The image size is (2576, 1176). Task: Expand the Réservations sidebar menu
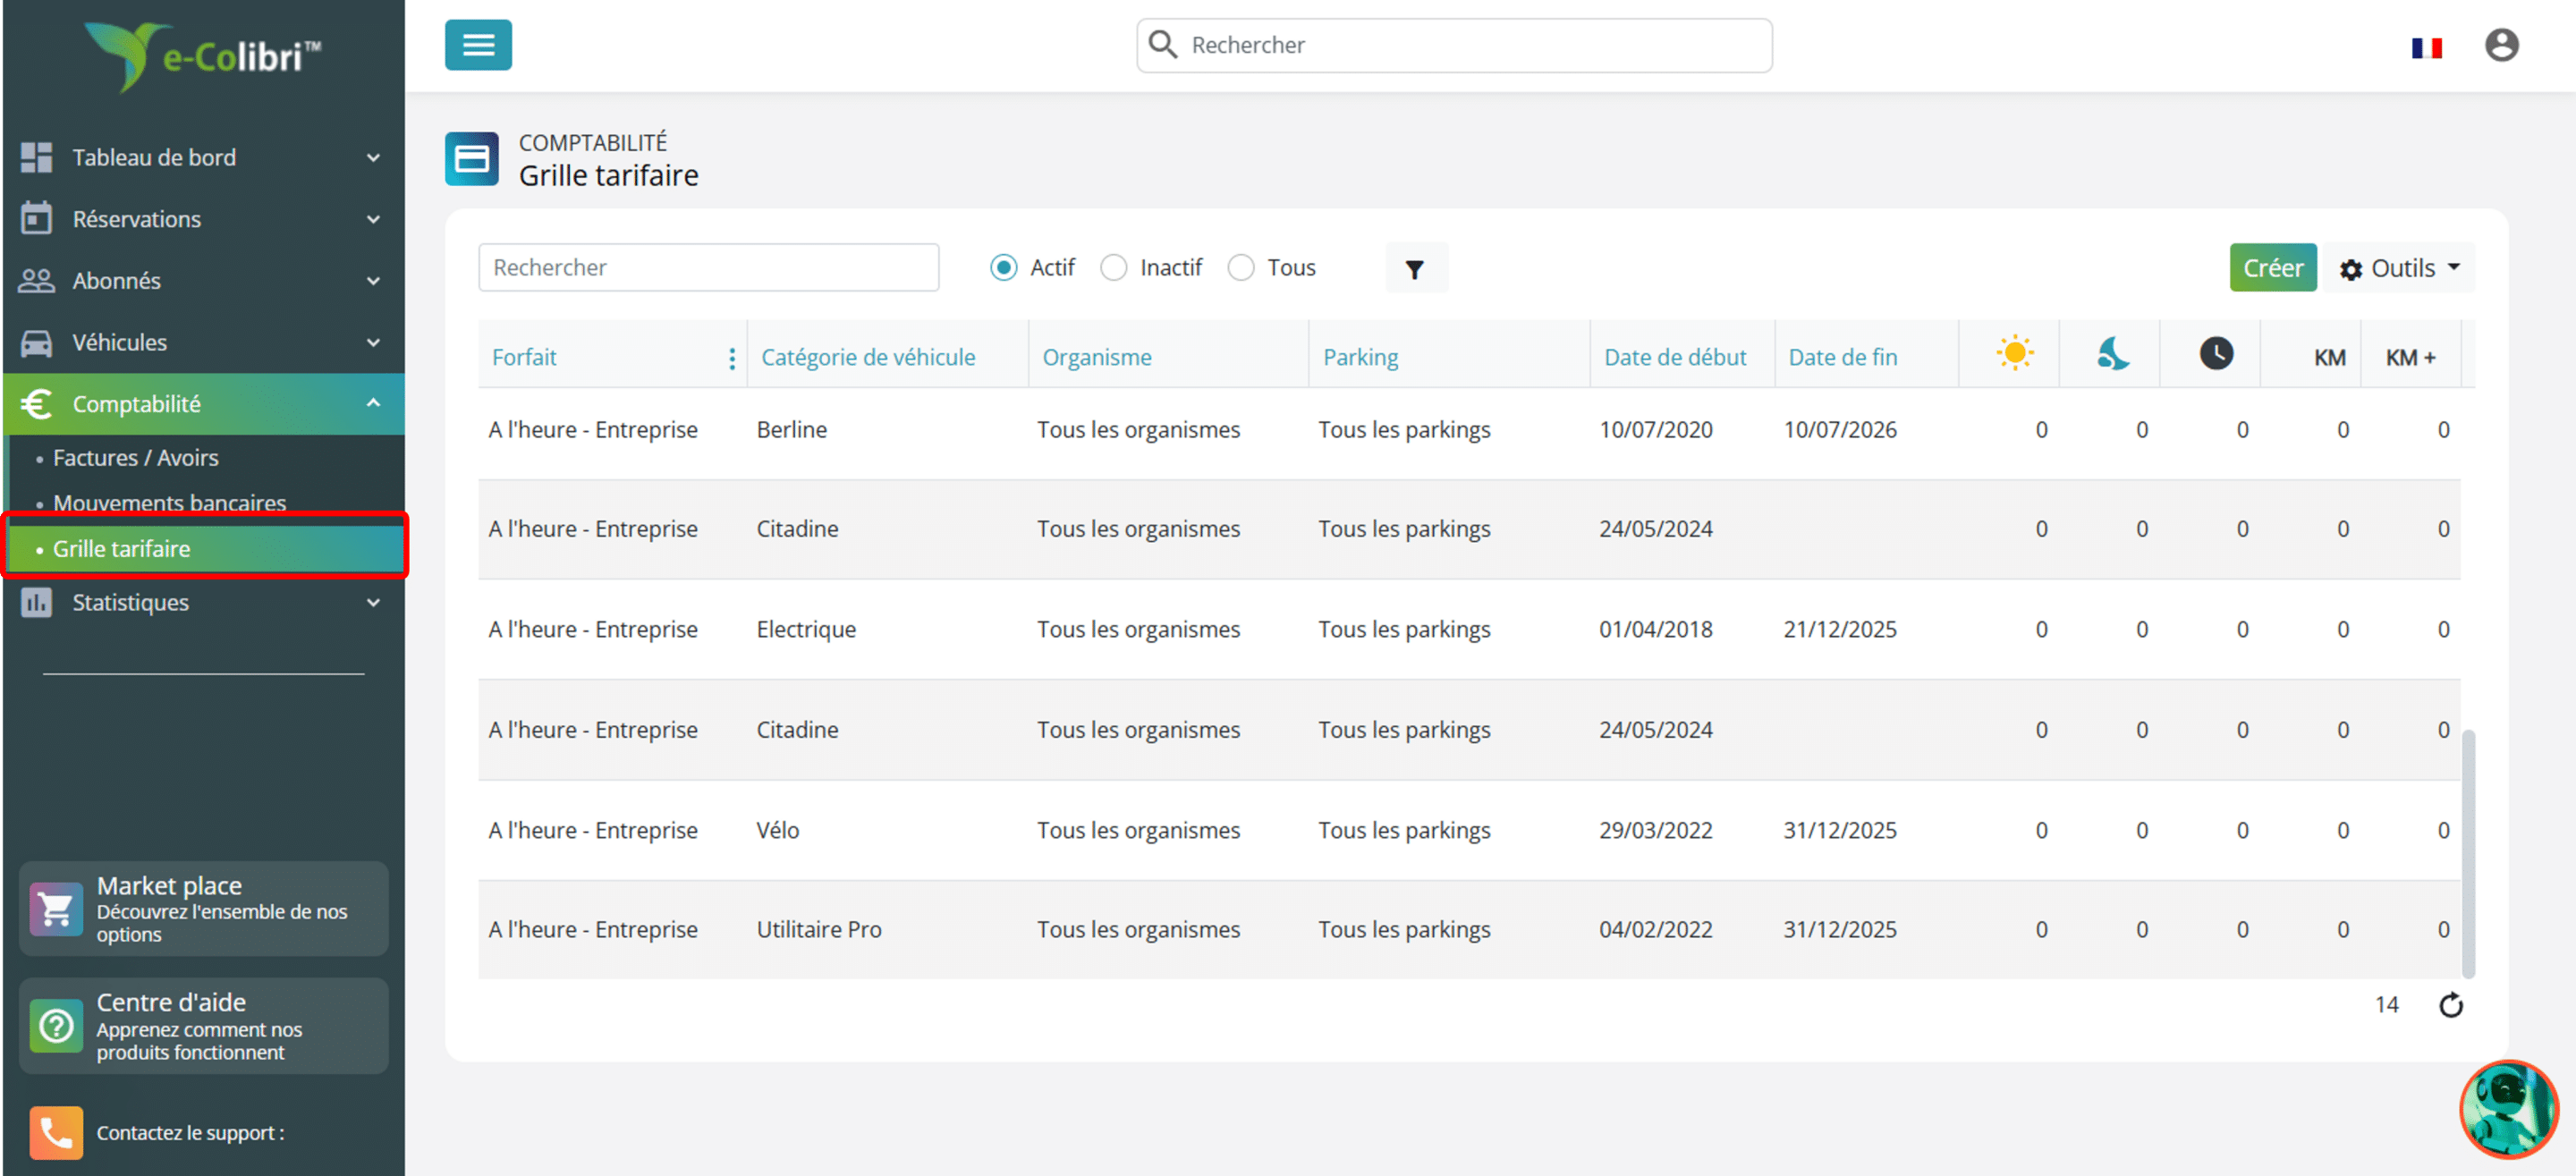[x=203, y=219]
